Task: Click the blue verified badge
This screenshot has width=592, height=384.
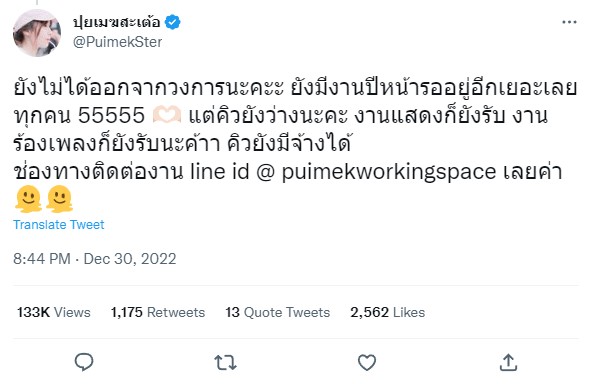Action: click(x=173, y=22)
